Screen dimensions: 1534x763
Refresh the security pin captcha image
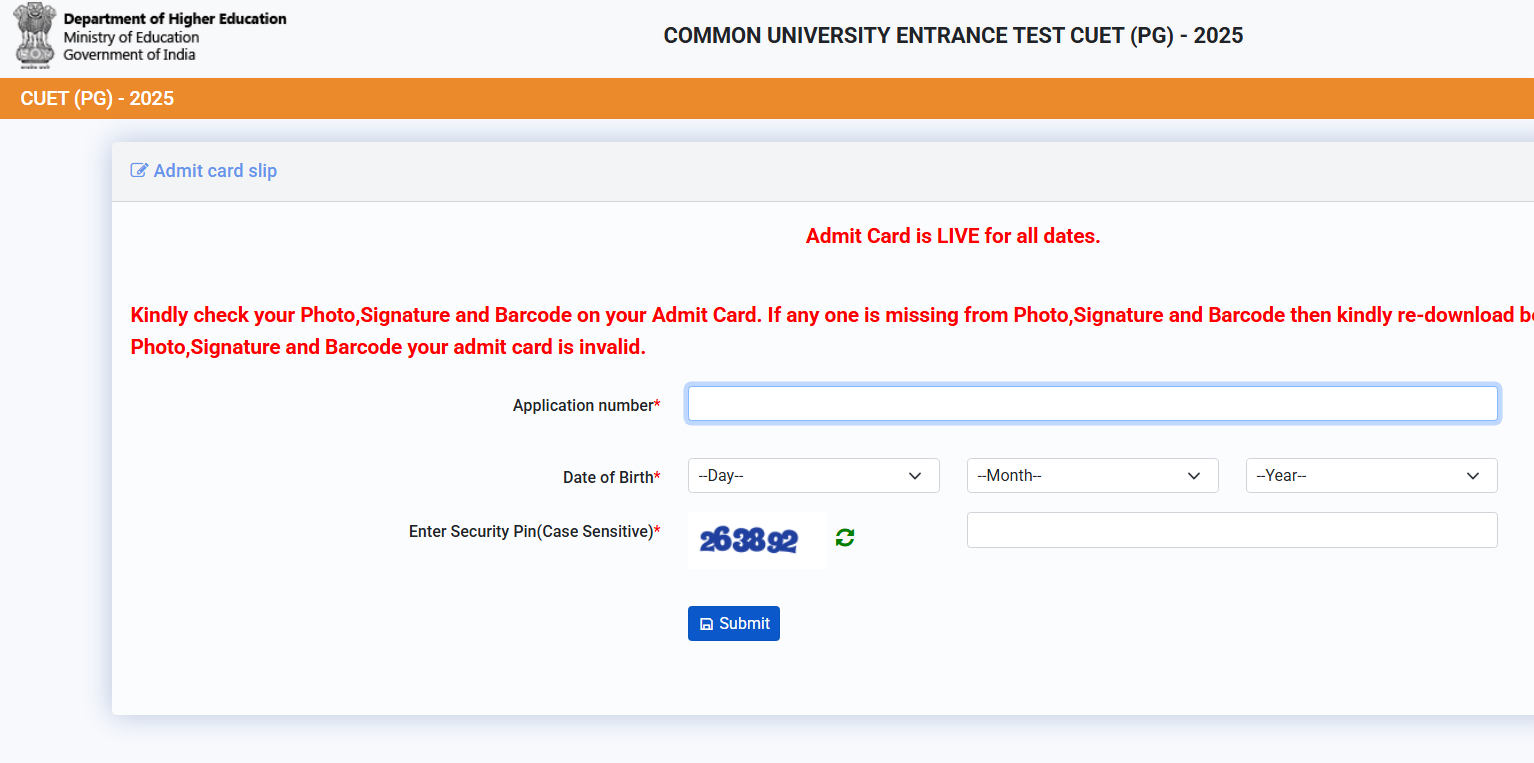pos(844,538)
